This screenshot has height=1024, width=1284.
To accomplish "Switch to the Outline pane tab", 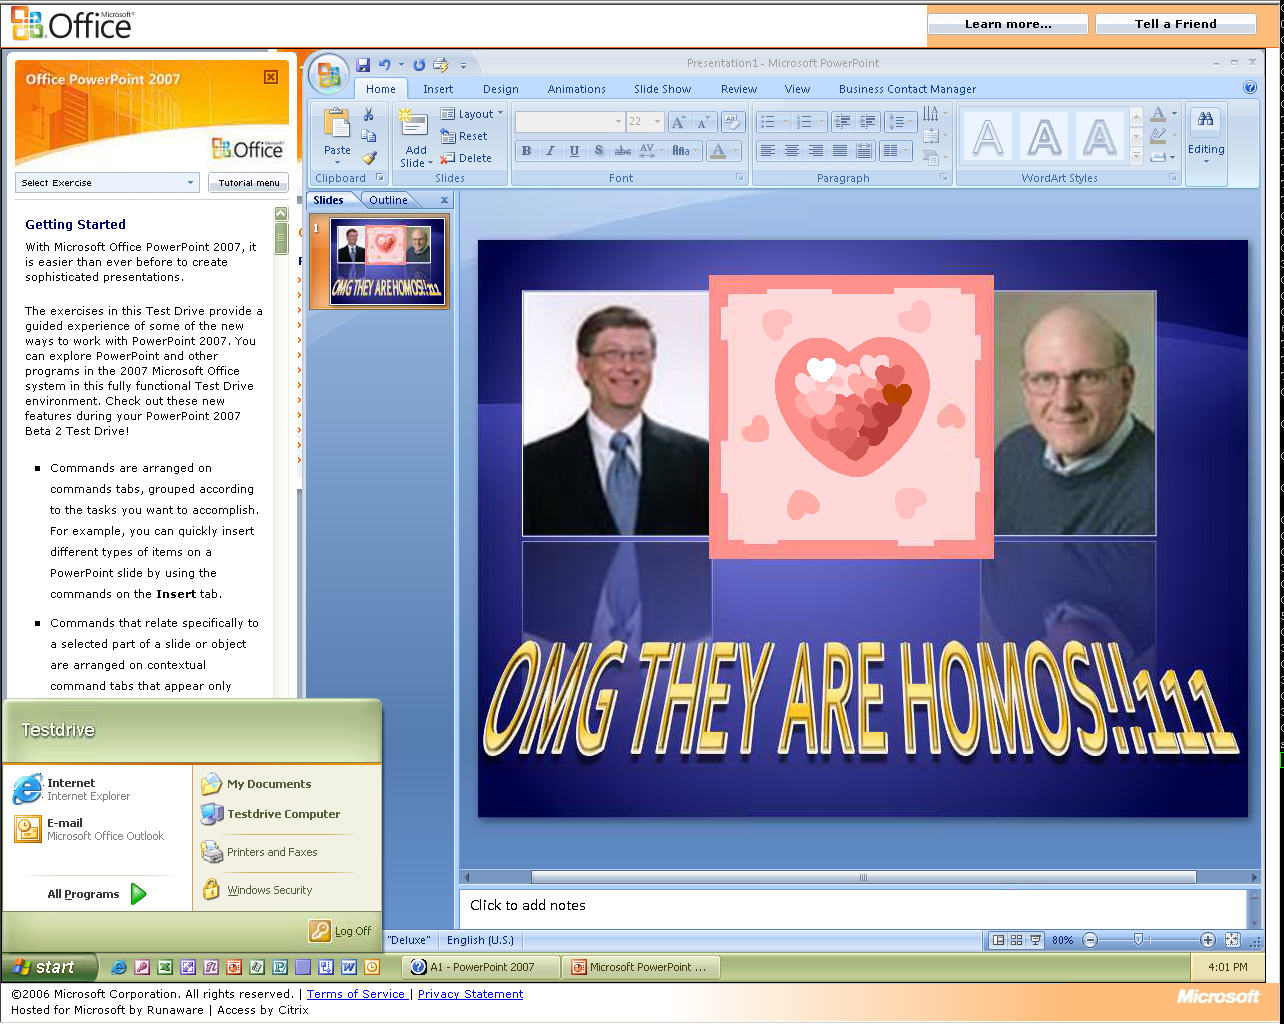I will (389, 200).
